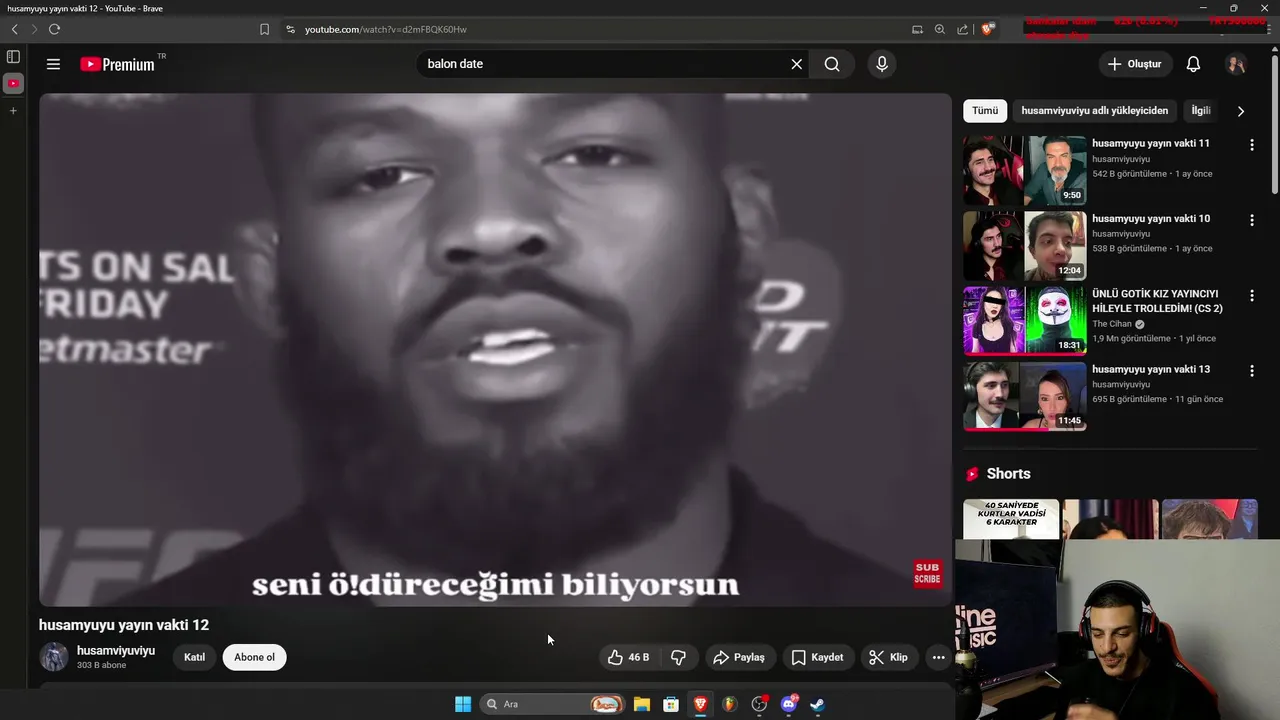The width and height of the screenshot is (1280, 720).
Task: Save video with the Kaydet button
Action: 818,657
